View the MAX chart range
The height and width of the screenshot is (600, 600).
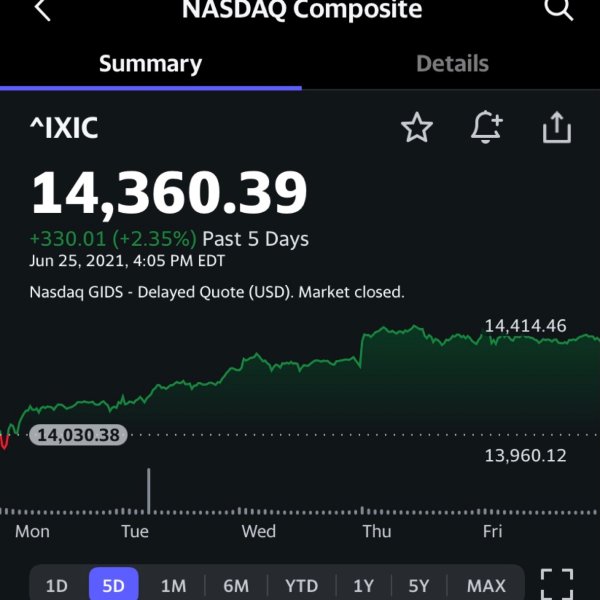click(x=486, y=586)
